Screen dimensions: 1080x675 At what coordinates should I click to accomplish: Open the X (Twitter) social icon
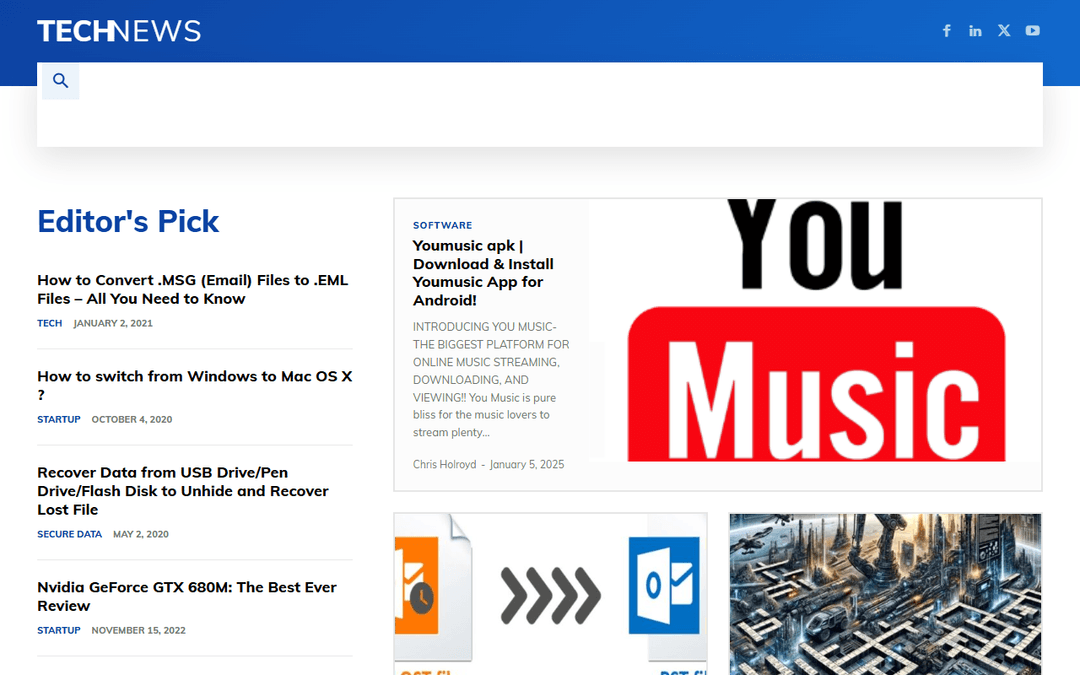point(1004,30)
